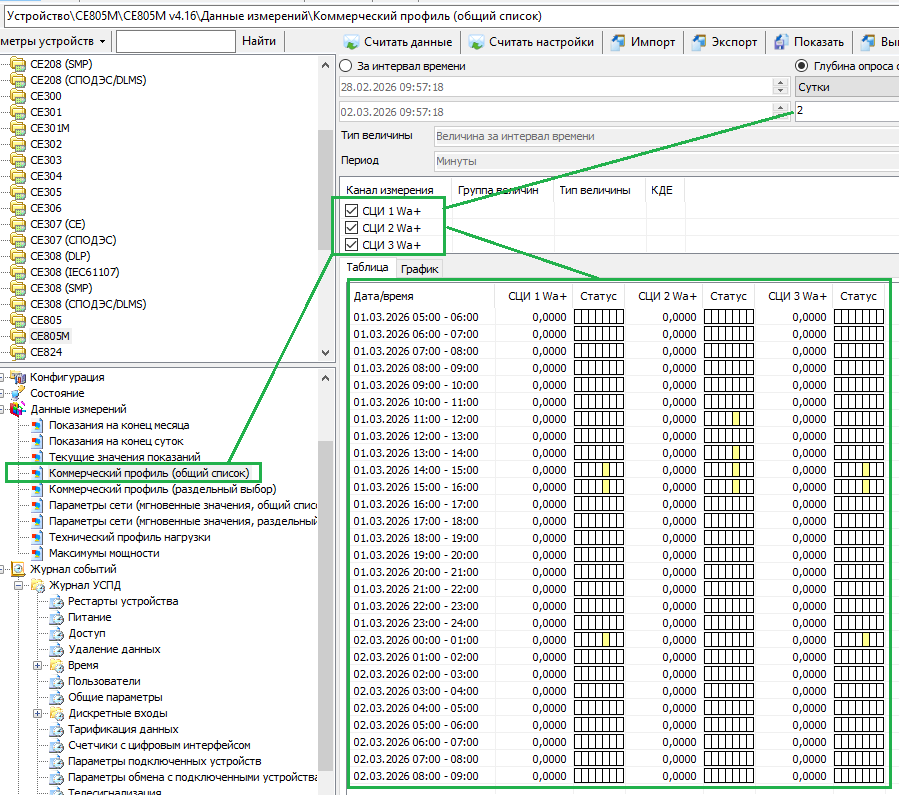Switch to the График tab
This screenshot has width=899, height=795.
[x=420, y=268]
